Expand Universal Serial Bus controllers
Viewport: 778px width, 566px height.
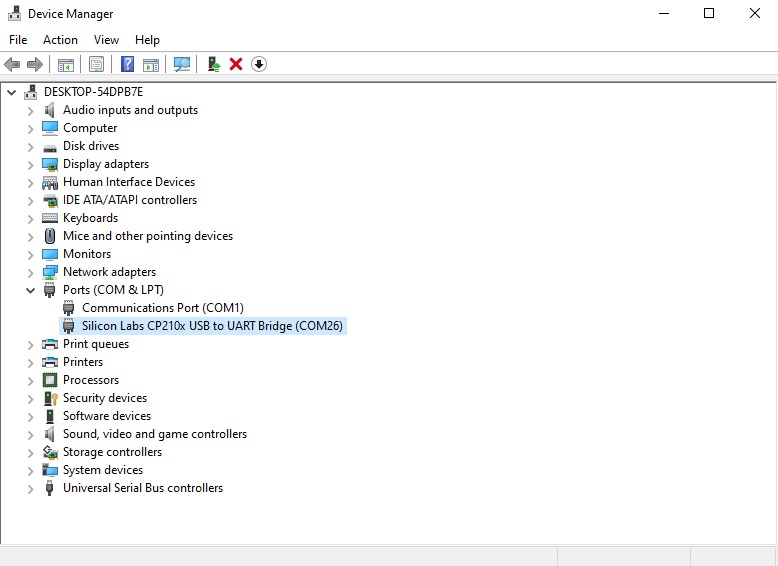[x=31, y=488]
